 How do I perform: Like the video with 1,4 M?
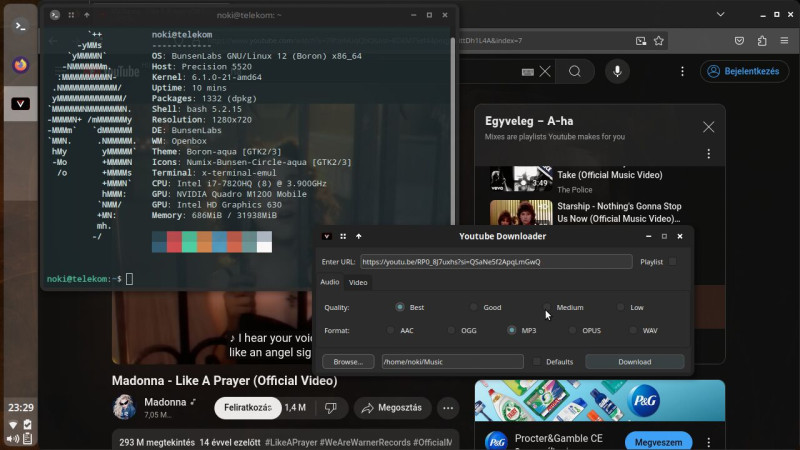pyautogui.click(x=295, y=408)
